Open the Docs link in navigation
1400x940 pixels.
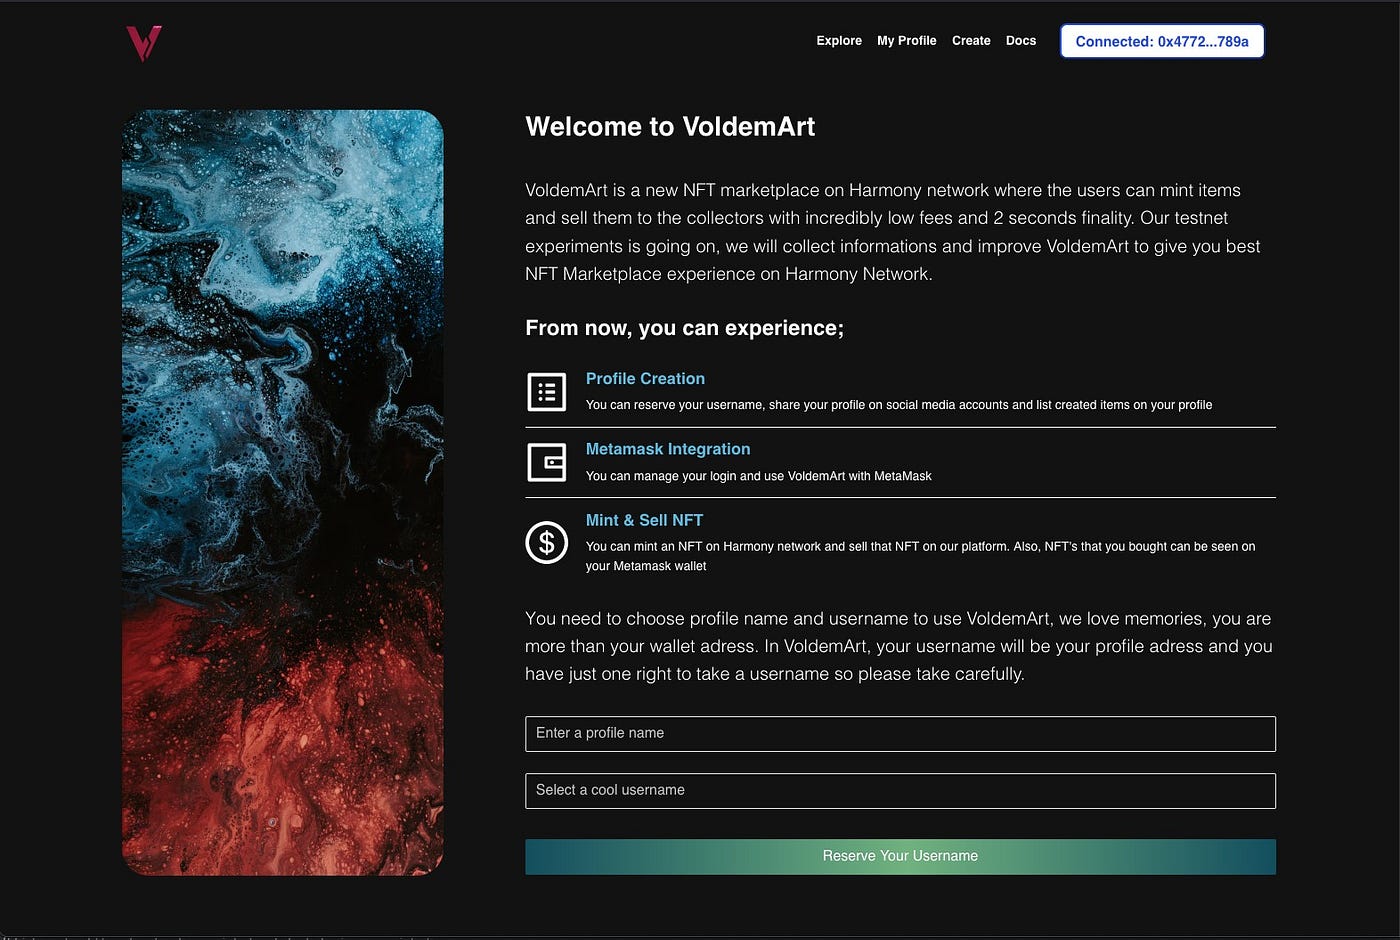pos(1021,41)
